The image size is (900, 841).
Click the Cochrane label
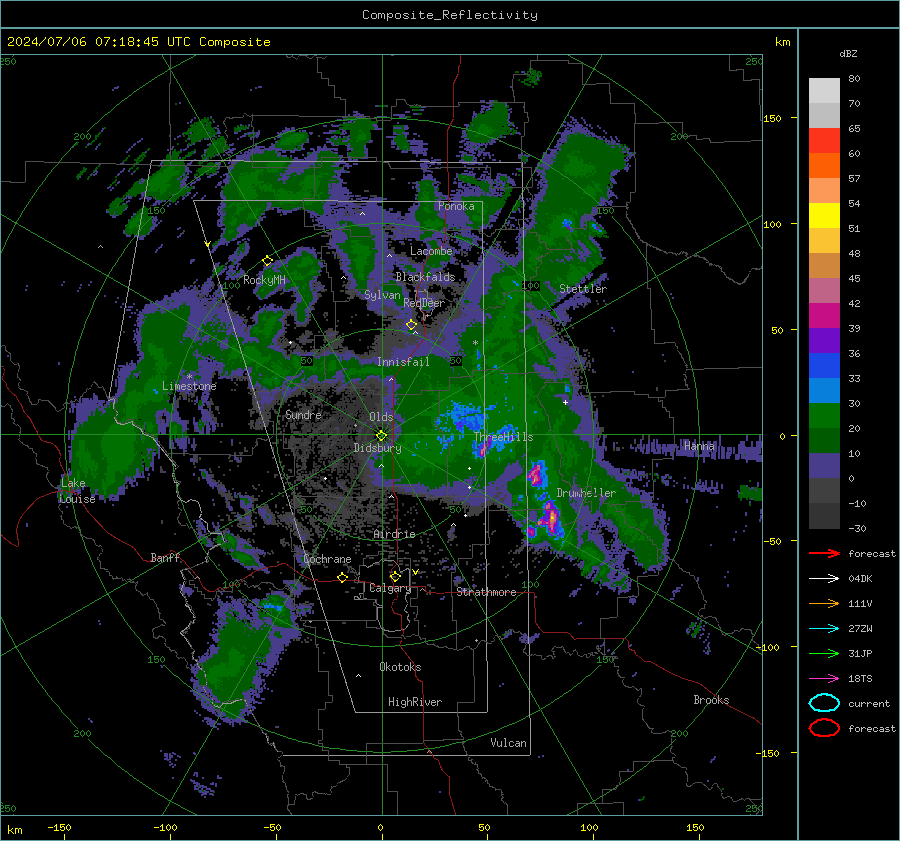pyautogui.click(x=327, y=559)
